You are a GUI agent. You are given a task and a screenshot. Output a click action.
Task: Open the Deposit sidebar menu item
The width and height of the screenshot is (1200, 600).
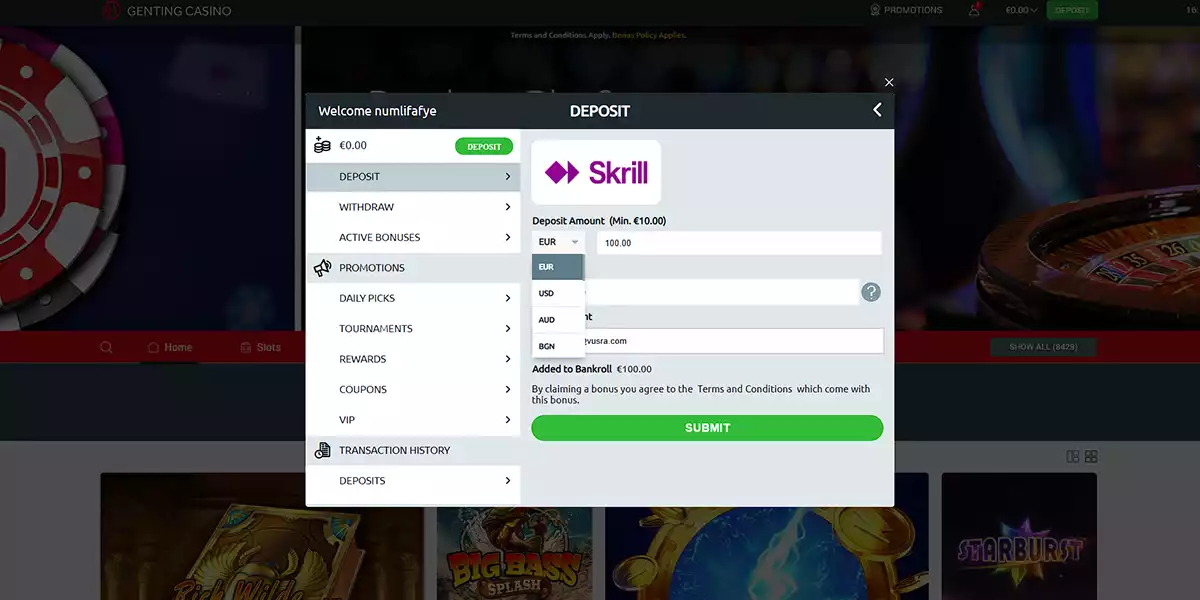(413, 176)
